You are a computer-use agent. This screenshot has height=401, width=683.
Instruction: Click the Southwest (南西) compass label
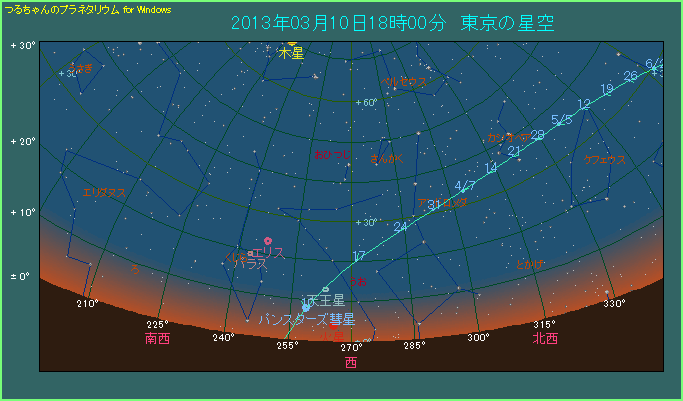157,339
